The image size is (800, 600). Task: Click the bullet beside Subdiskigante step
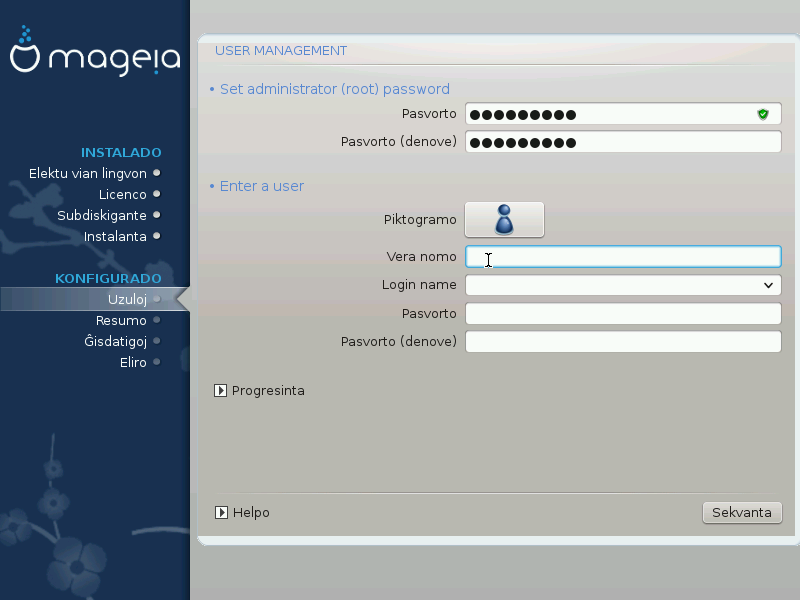coord(157,215)
